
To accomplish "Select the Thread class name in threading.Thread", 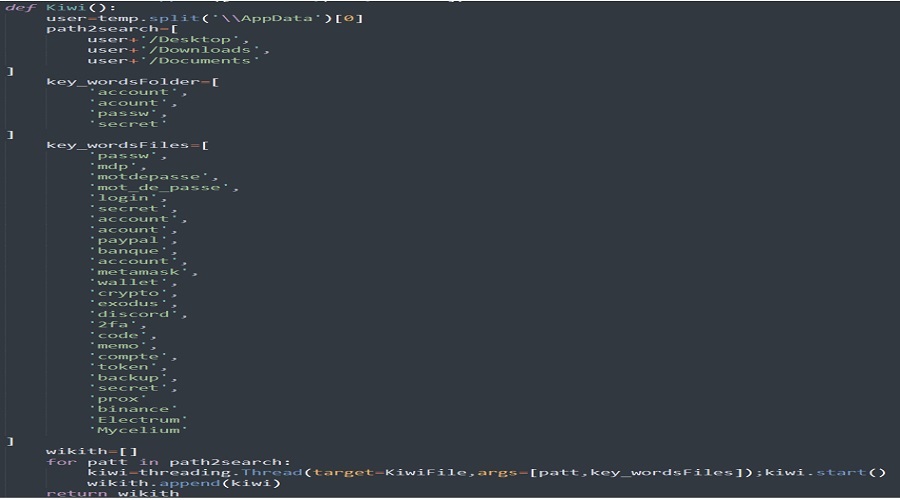I will 271,473.
